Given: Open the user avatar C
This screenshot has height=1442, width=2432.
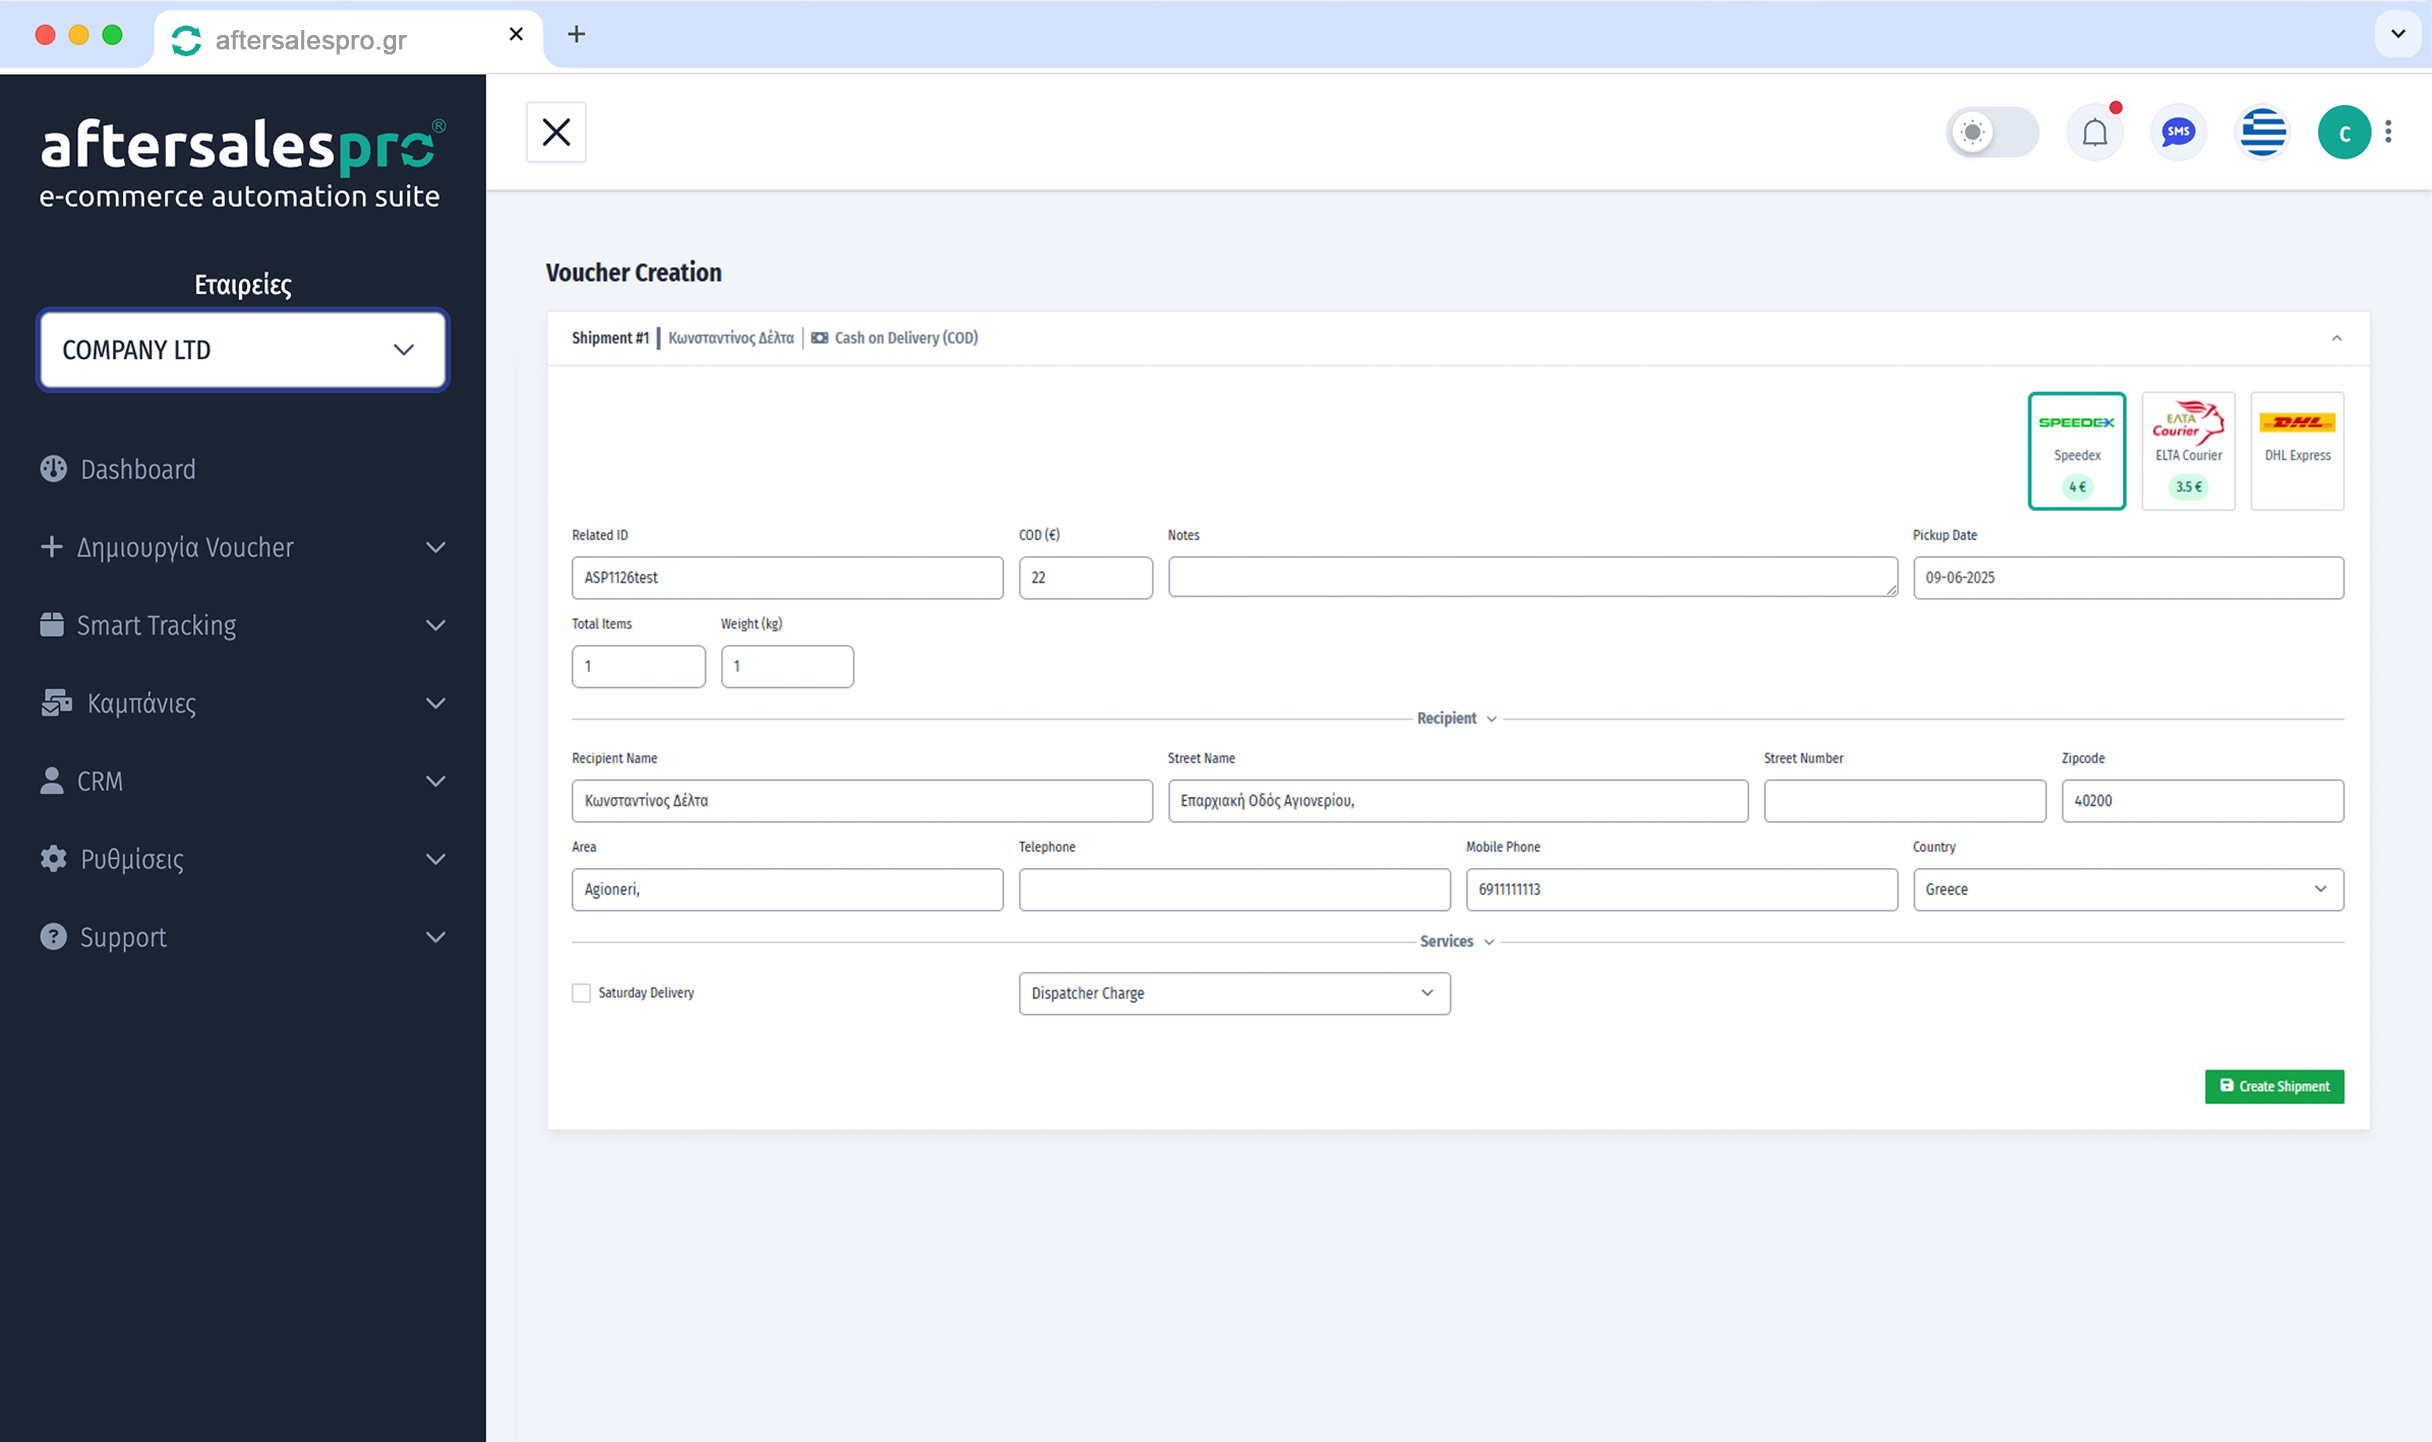Looking at the screenshot, I should [x=2344, y=132].
